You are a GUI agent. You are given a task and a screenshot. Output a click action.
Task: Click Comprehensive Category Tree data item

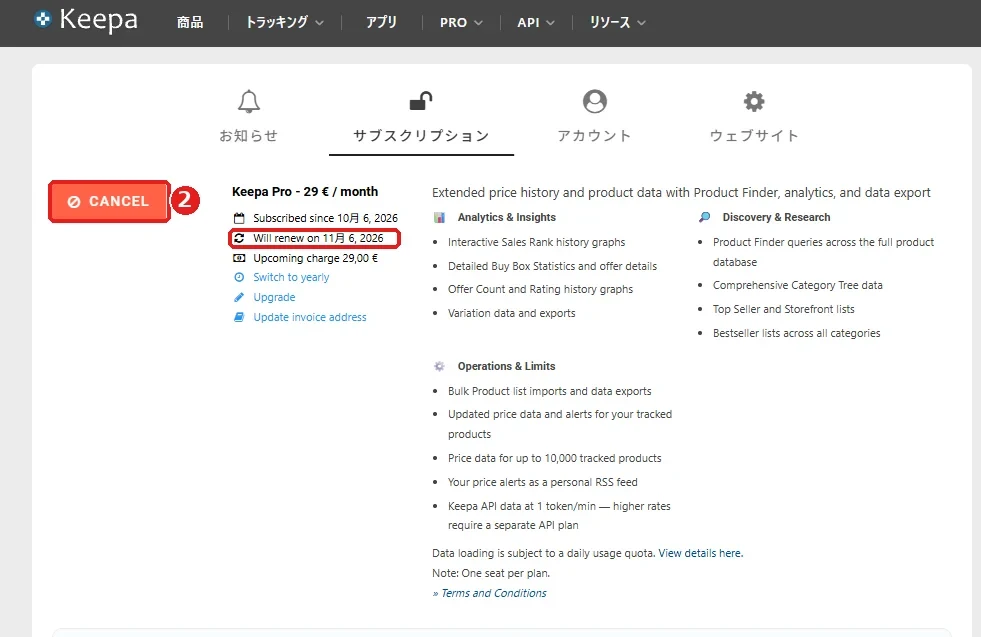[798, 285]
